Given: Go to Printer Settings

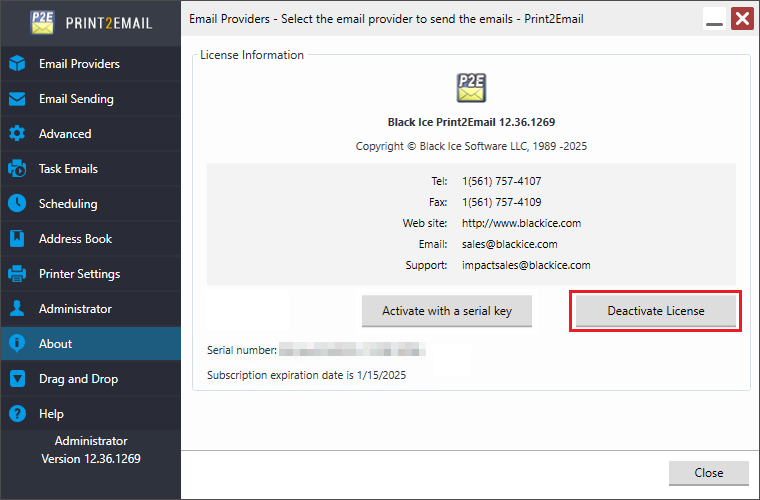Looking at the screenshot, I should click(x=79, y=274).
